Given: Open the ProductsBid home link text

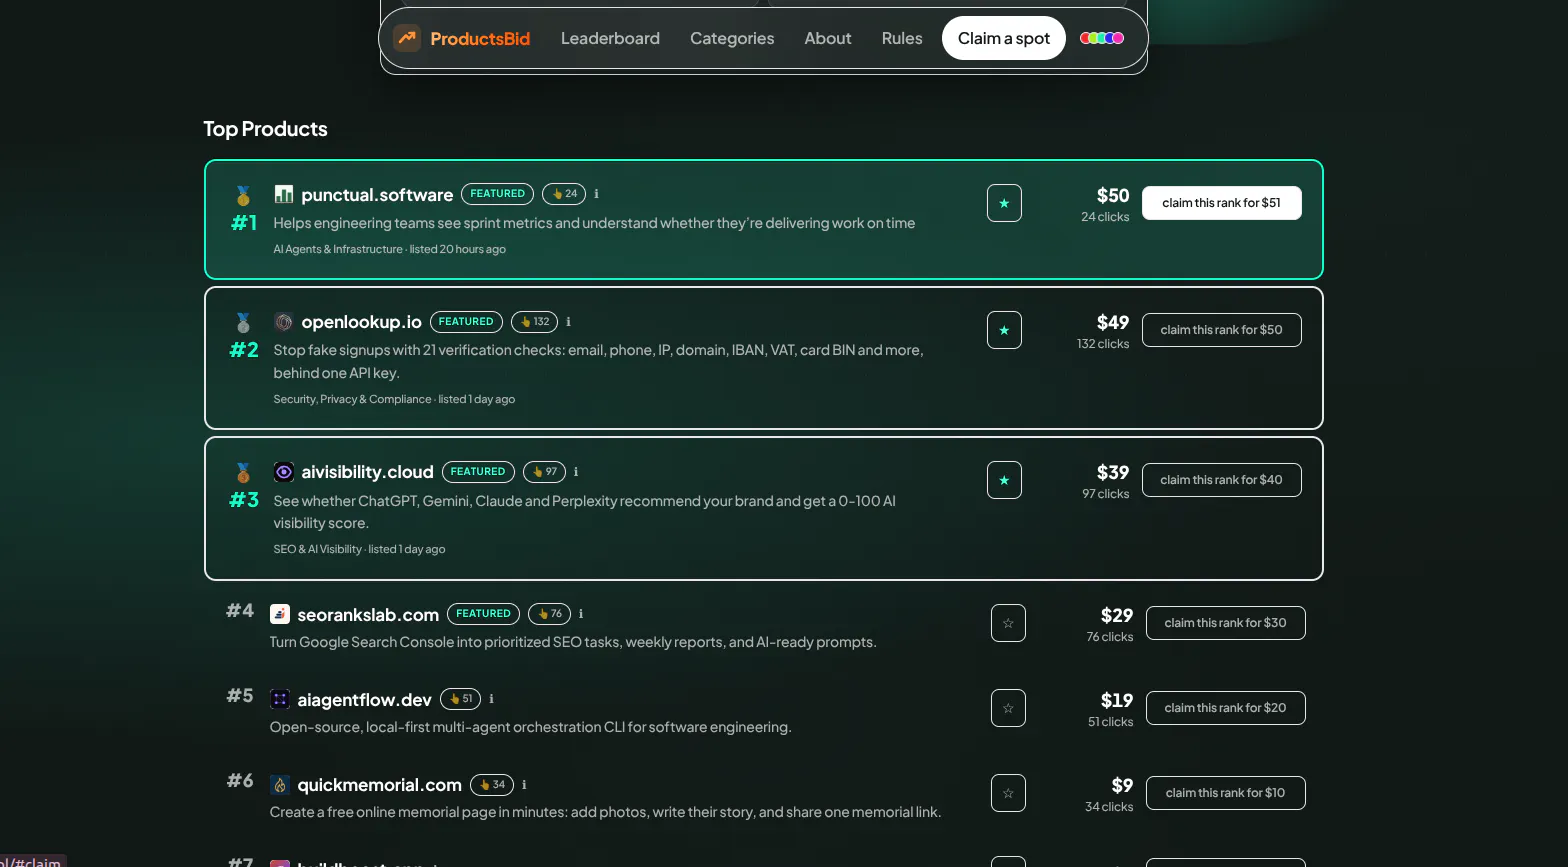Looking at the screenshot, I should pyautogui.click(x=480, y=39).
